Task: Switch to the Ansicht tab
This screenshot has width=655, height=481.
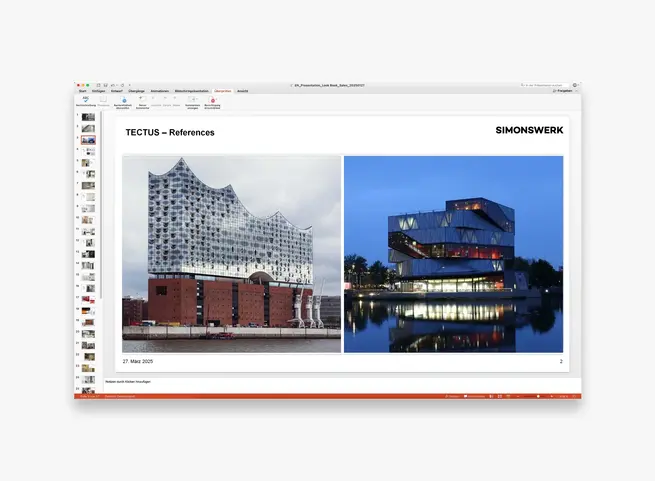Action: click(243, 91)
